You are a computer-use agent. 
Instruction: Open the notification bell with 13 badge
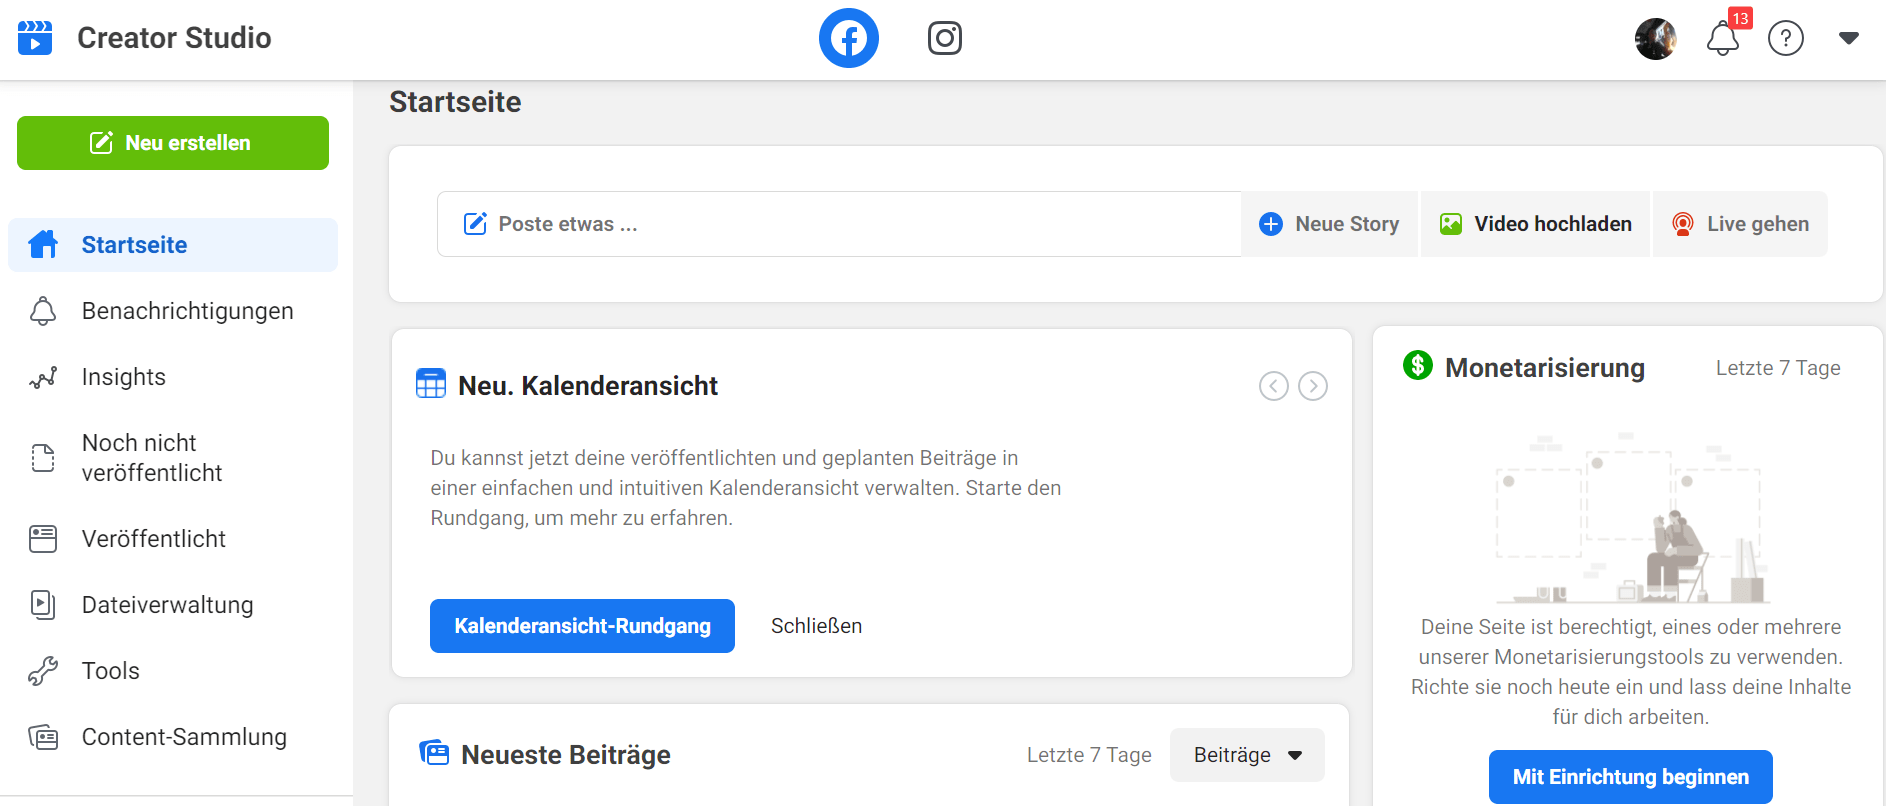coord(1724,38)
